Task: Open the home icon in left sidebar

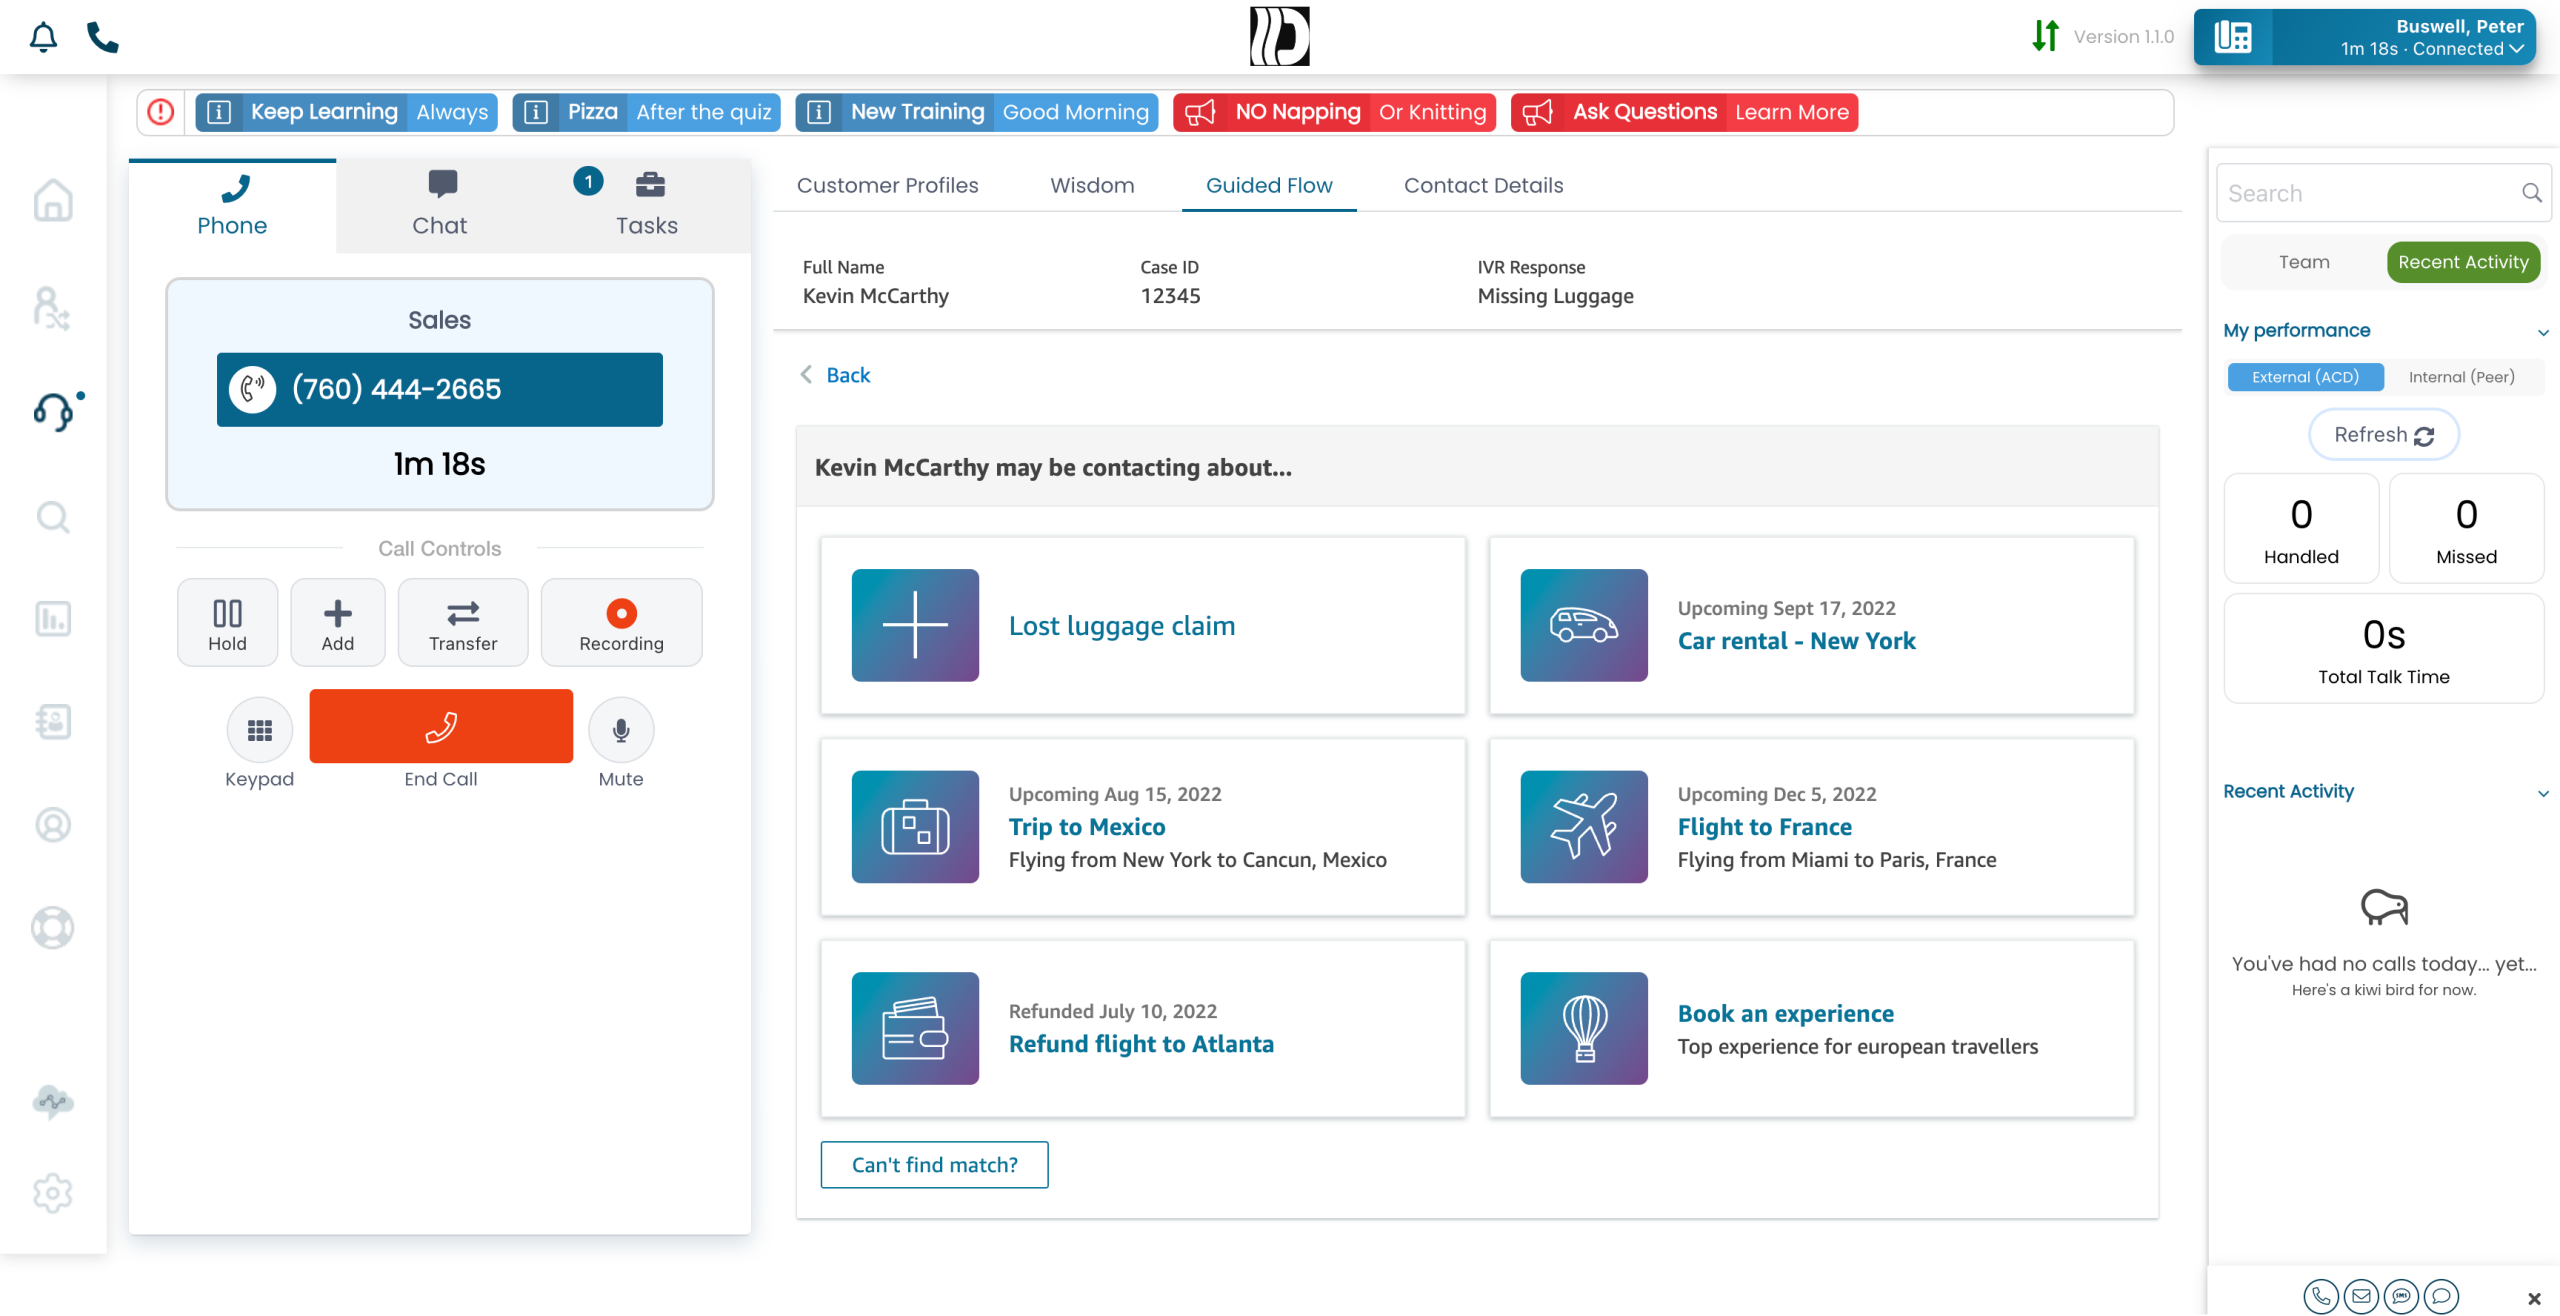Action: point(53,200)
